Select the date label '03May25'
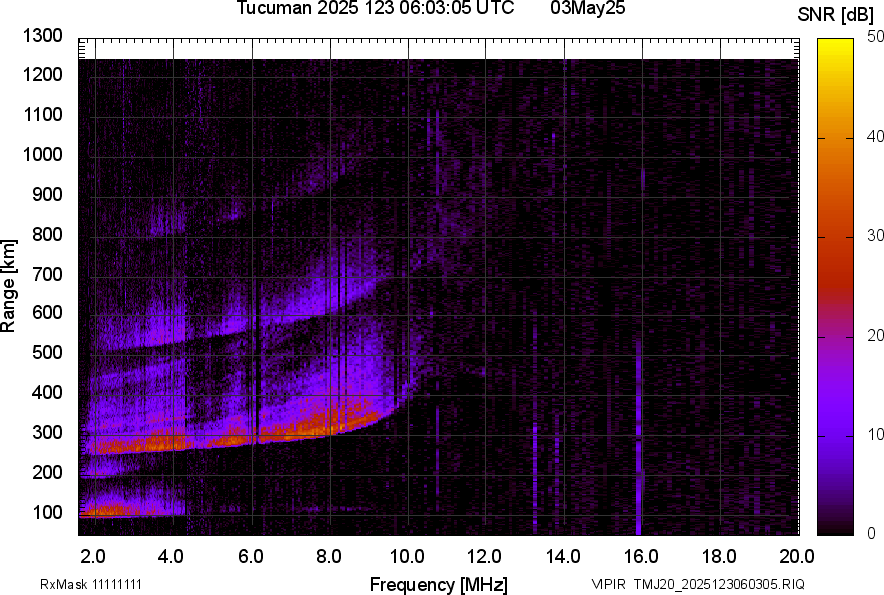This screenshot has width=884, height=595. coord(588,8)
